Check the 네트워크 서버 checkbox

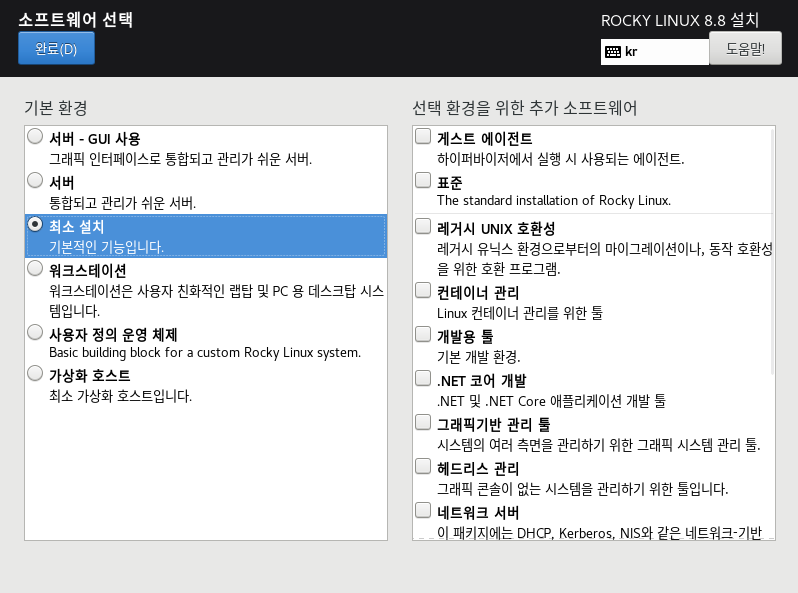423,511
